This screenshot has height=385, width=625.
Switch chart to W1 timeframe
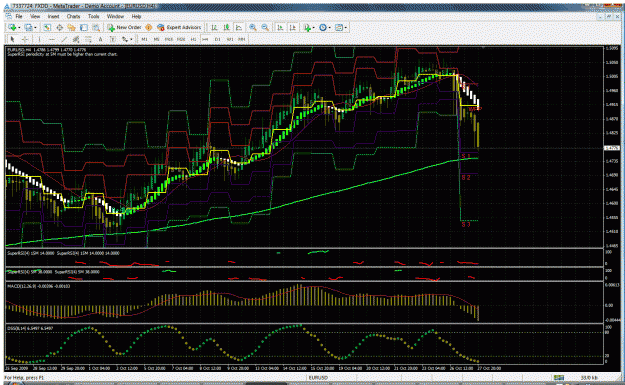point(230,39)
